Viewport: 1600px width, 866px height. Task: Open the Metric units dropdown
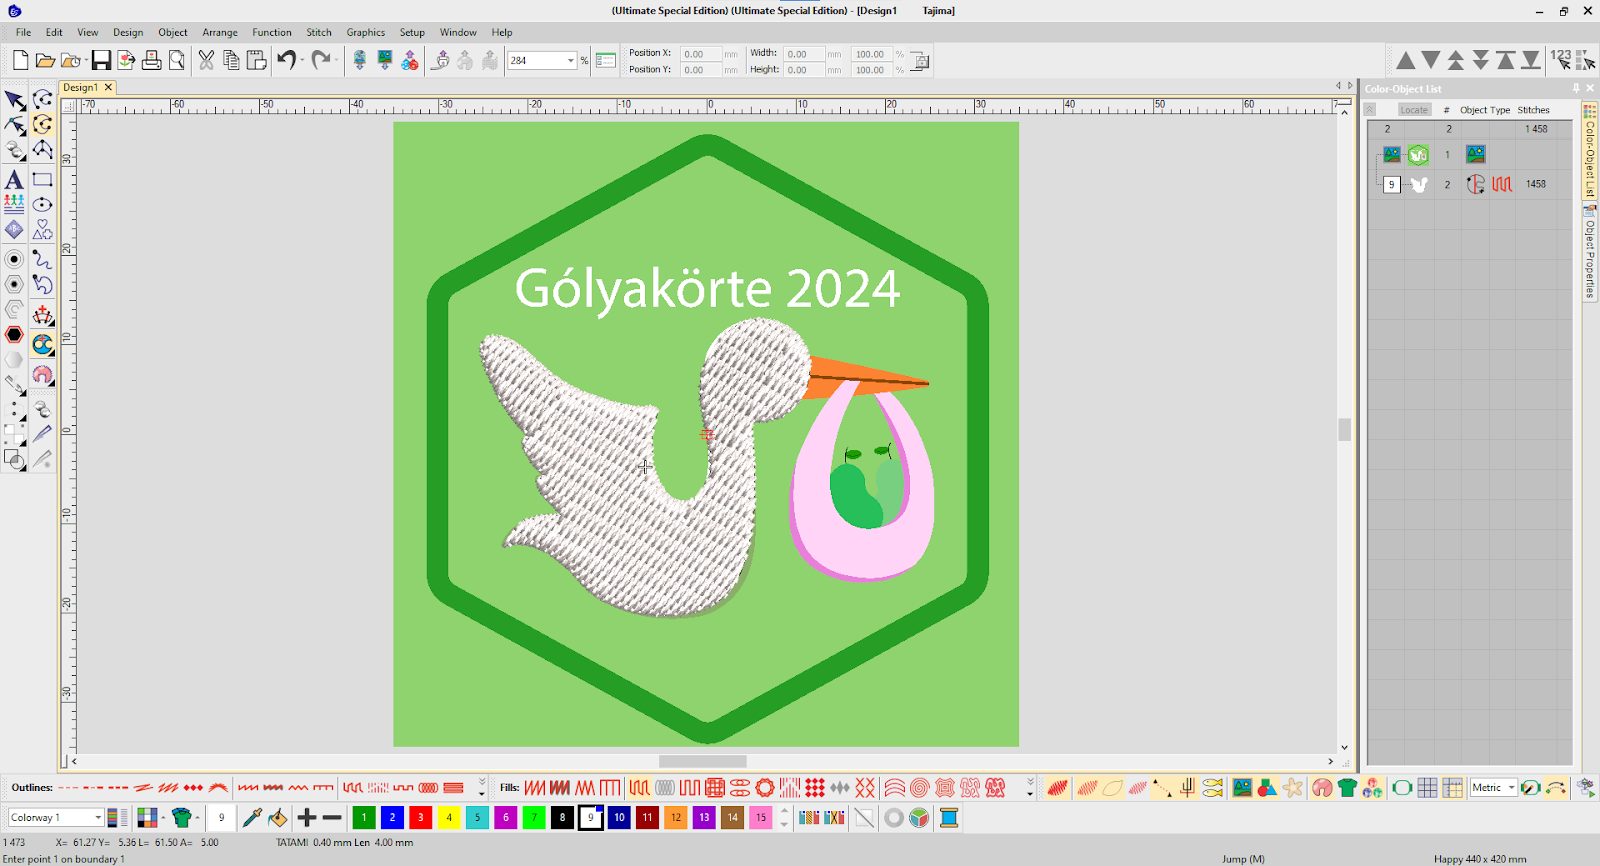tap(1511, 788)
